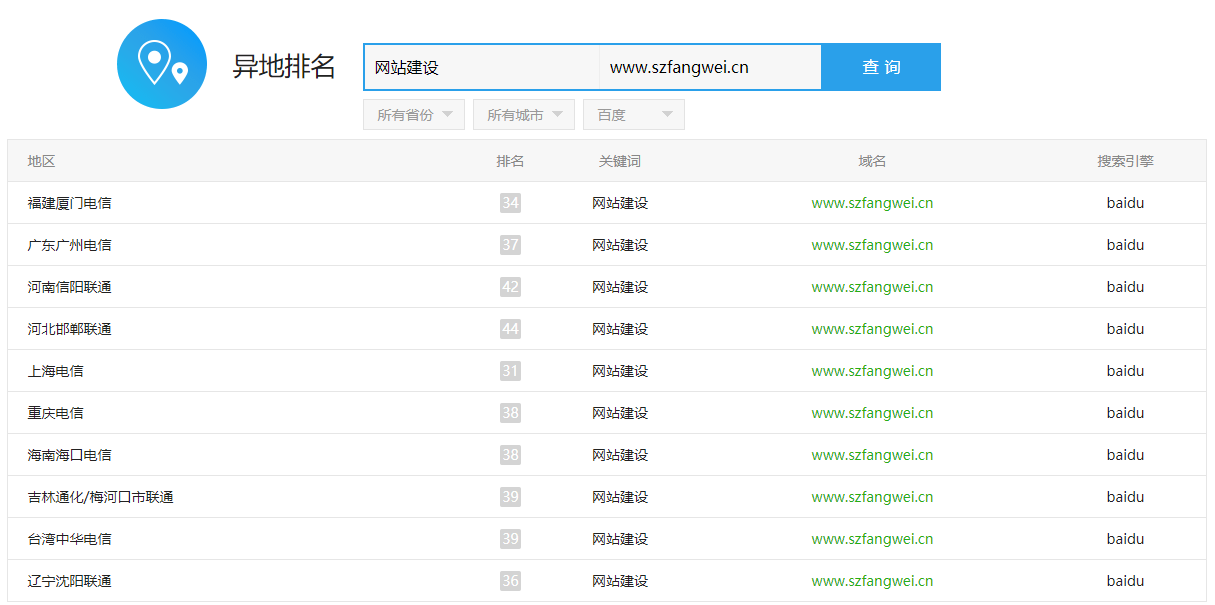Click rank badge 31 for 上海电信
This screenshot has height=605, width=1215.
point(510,371)
